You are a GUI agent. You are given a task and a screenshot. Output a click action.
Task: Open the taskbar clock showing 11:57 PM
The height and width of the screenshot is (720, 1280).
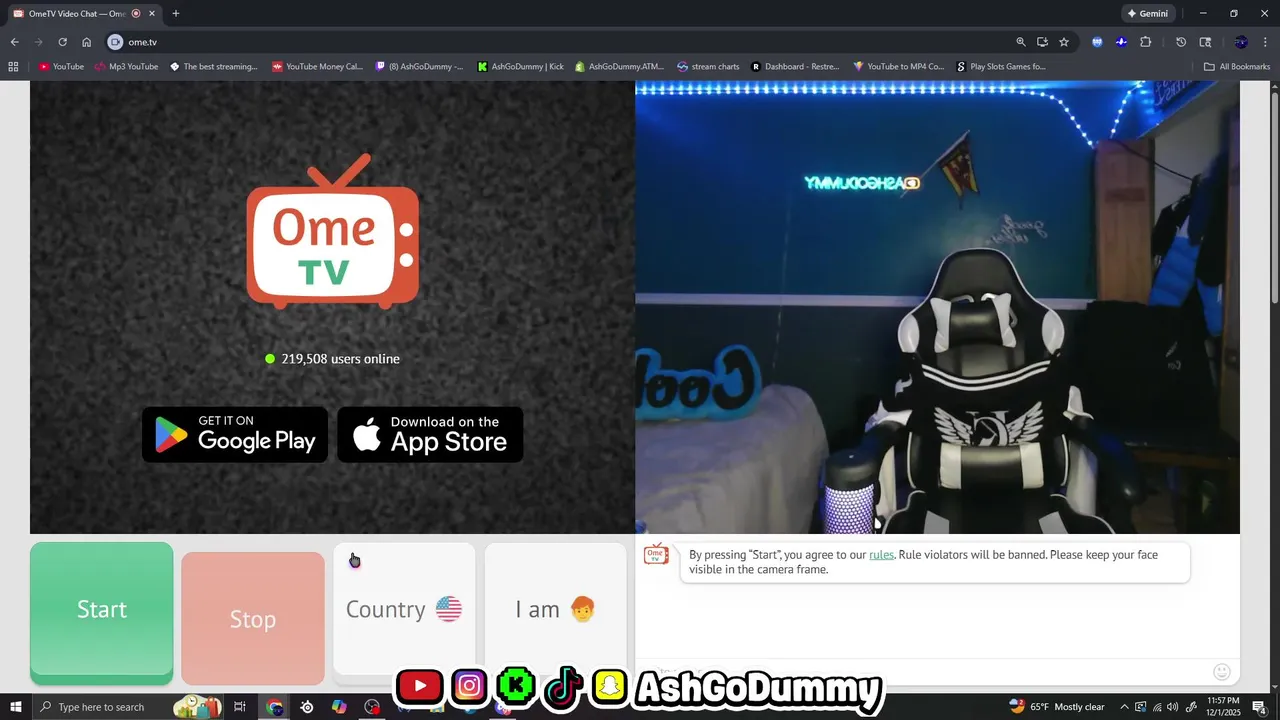(x=1224, y=707)
